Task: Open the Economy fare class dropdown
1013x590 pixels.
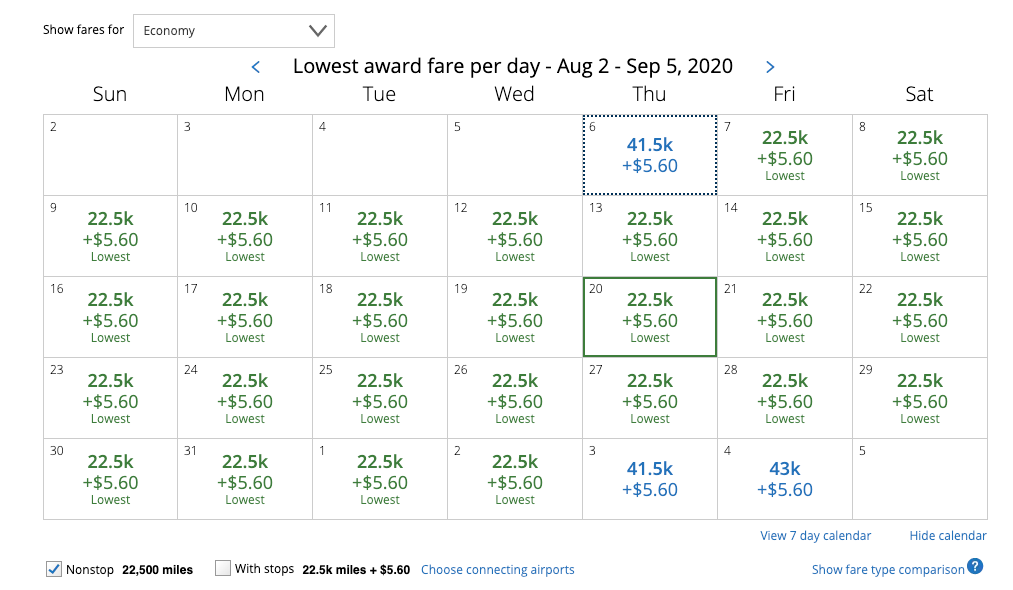Action: (x=234, y=31)
